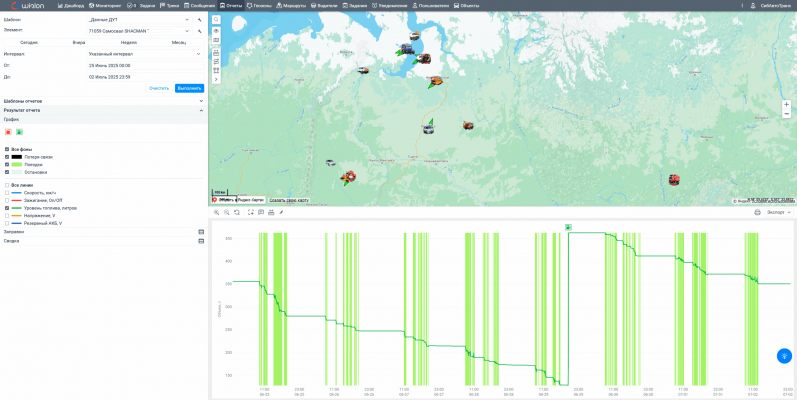Viewport: 797px width, 400px height.
Task: Click the chart reset zoom icon
Action: (x=237, y=212)
